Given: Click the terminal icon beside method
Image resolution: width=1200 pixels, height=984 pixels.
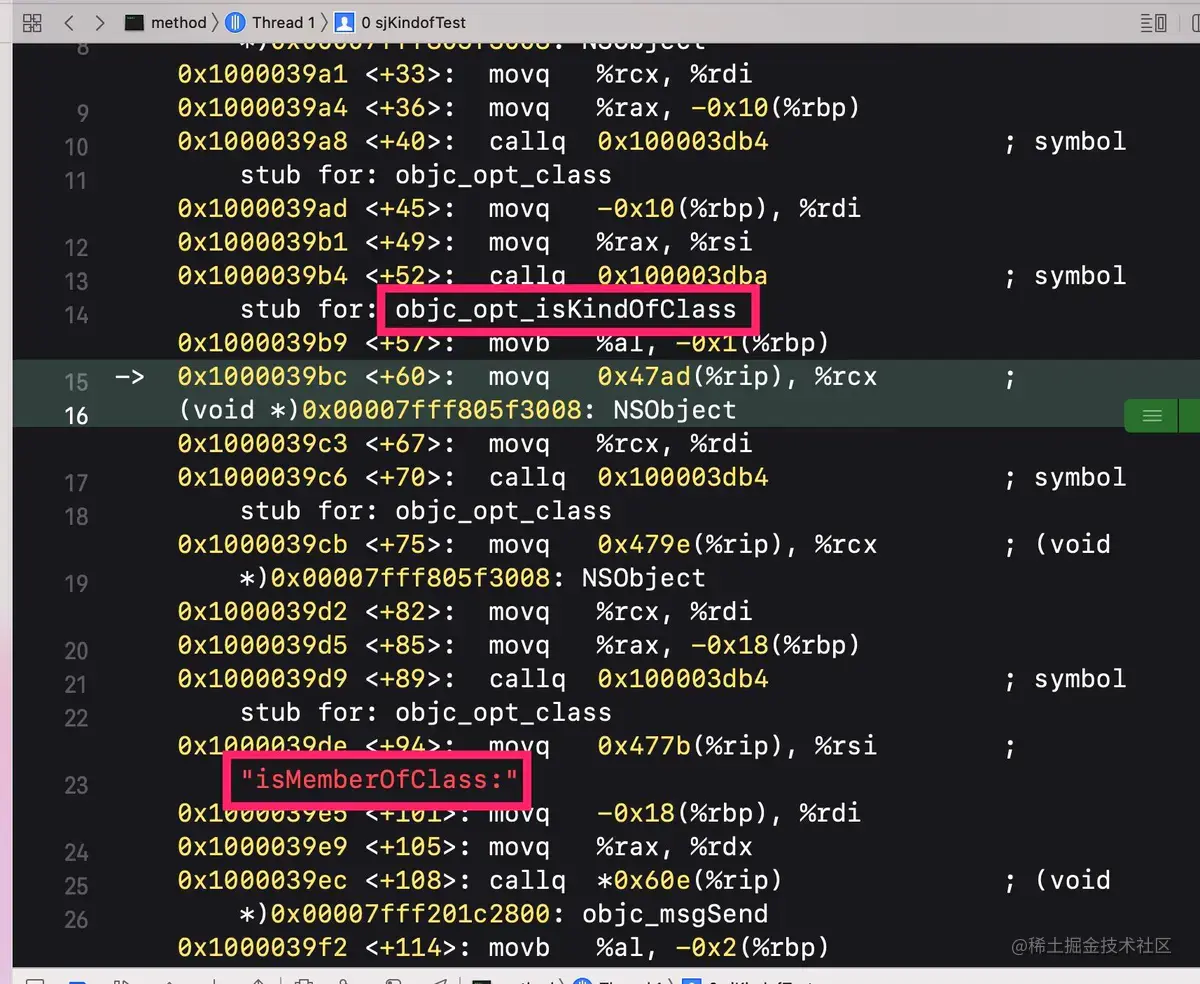Looking at the screenshot, I should pos(134,22).
